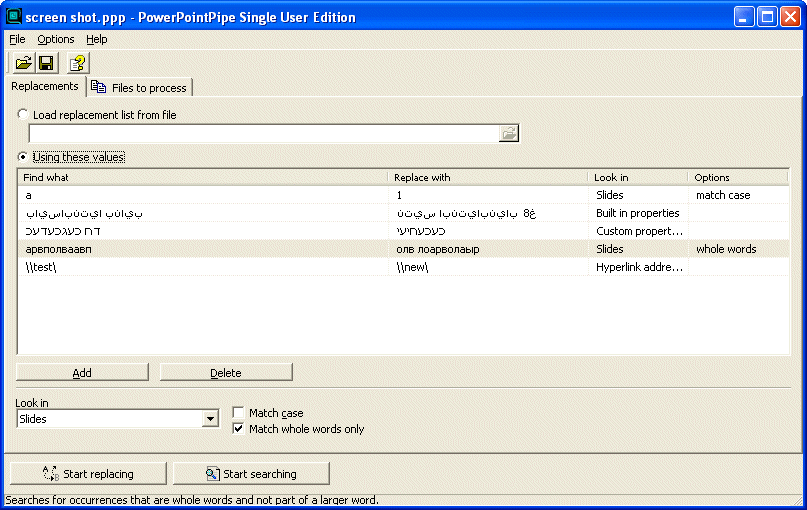Click the Help question mark toolbar icon
Viewport: 807px width, 510px height.
click(78, 63)
